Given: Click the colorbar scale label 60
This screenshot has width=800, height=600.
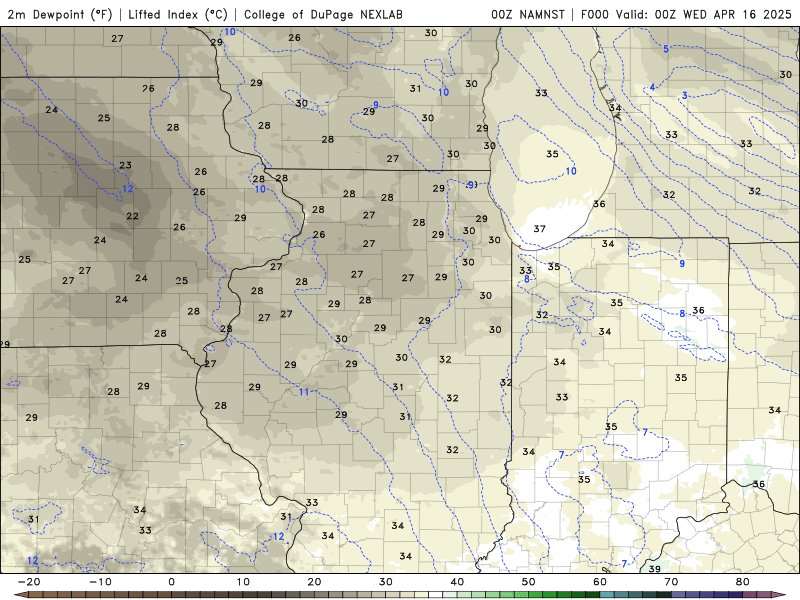Looking at the screenshot, I should pos(600,582).
